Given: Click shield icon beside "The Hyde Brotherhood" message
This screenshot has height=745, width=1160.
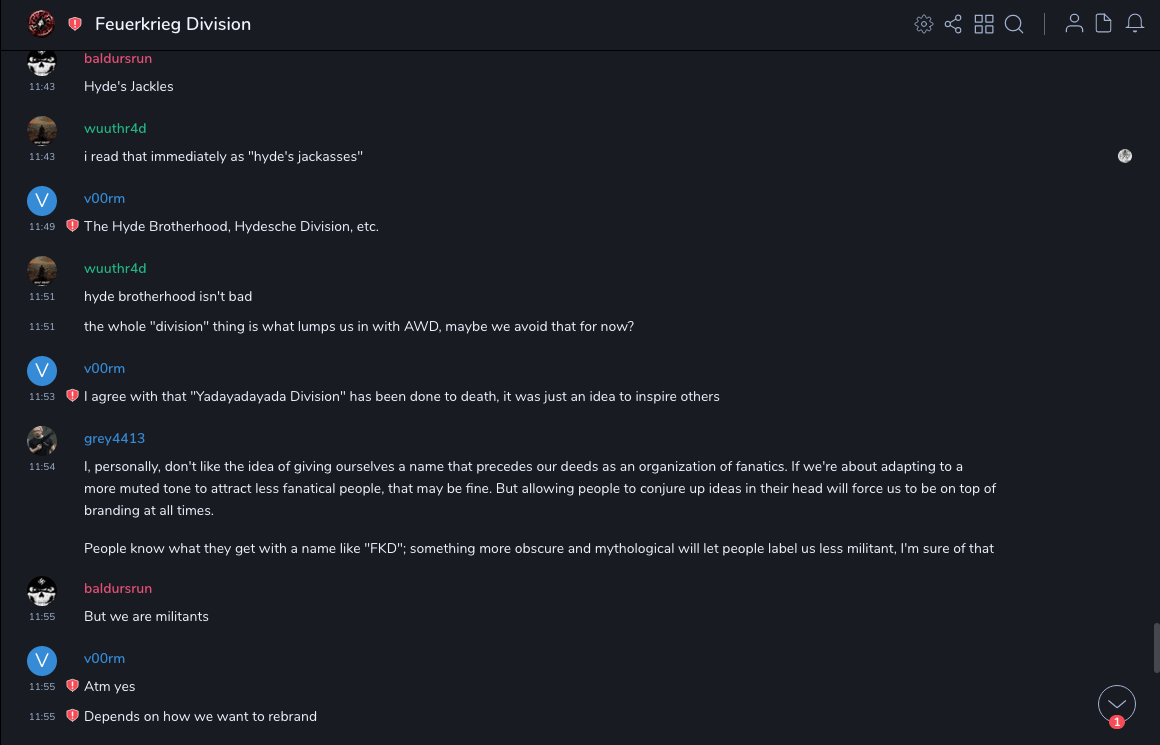Looking at the screenshot, I should point(72,226).
